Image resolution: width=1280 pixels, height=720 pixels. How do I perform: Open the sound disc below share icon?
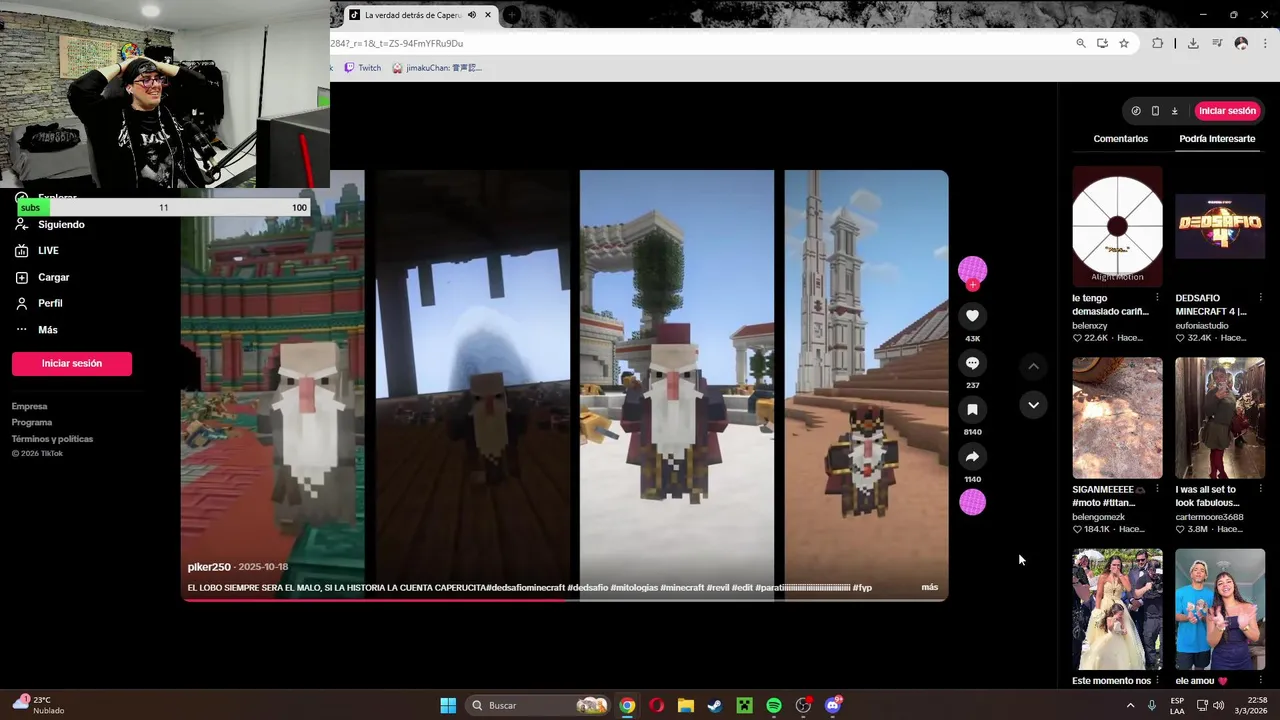point(972,502)
